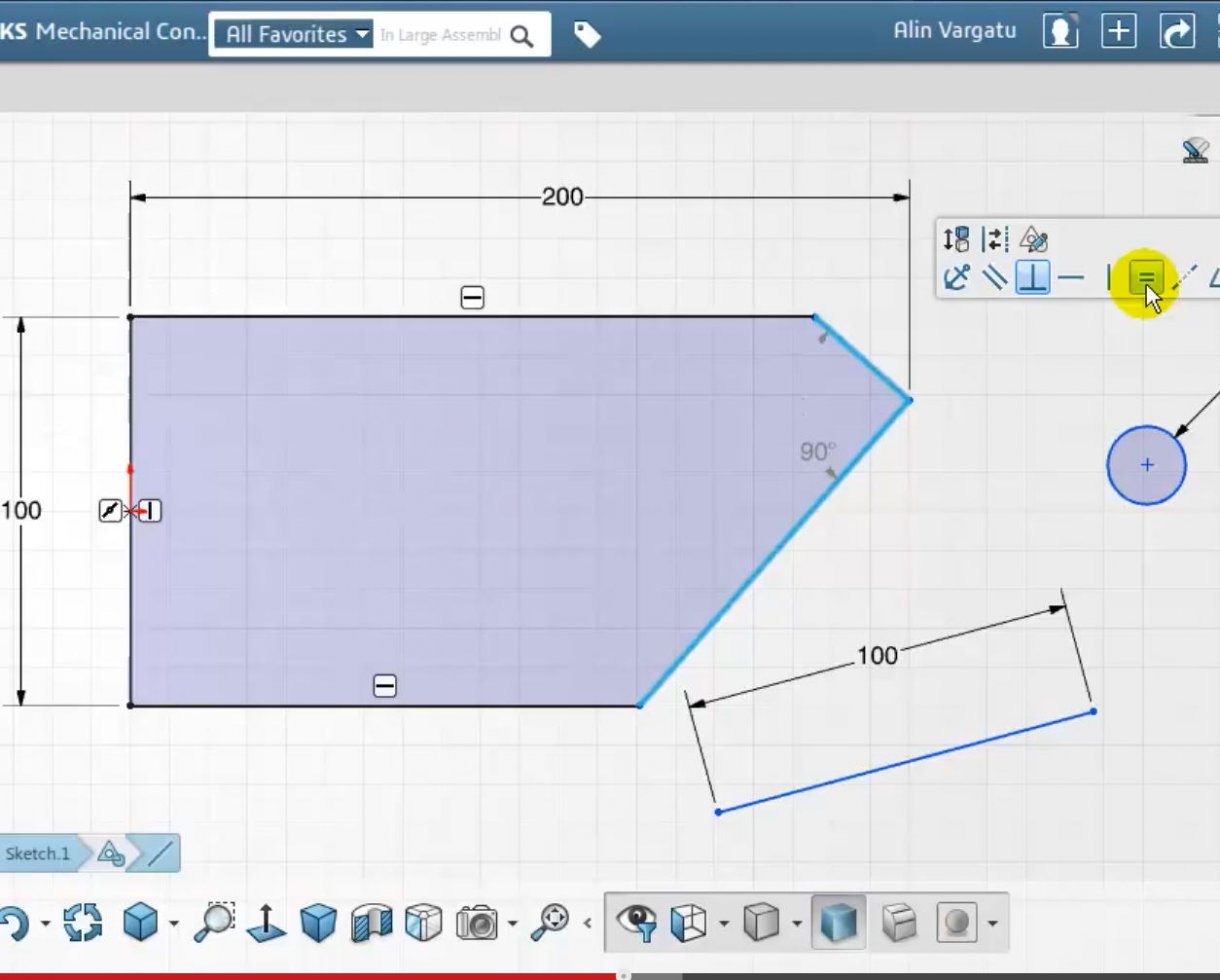Select the vertical 100 dimension on left
Screen dimensions: 1220x980
21,510
